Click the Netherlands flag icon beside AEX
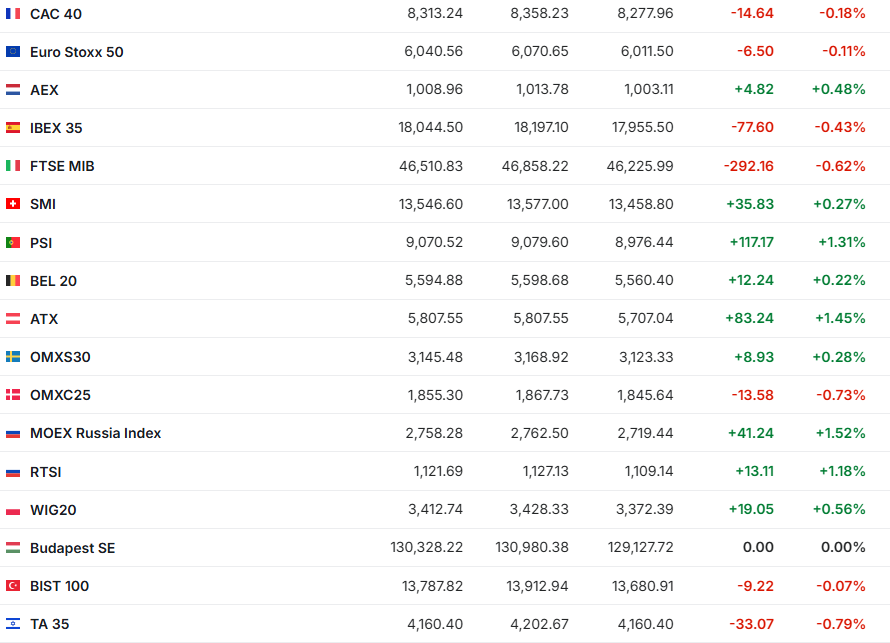The height and width of the screenshot is (643, 890). click(x=13, y=90)
